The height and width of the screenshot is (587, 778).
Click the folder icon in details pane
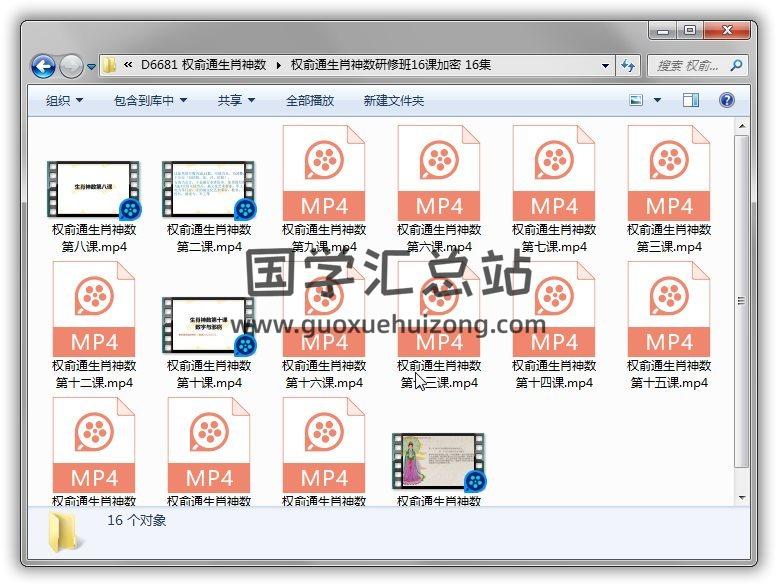coord(64,533)
